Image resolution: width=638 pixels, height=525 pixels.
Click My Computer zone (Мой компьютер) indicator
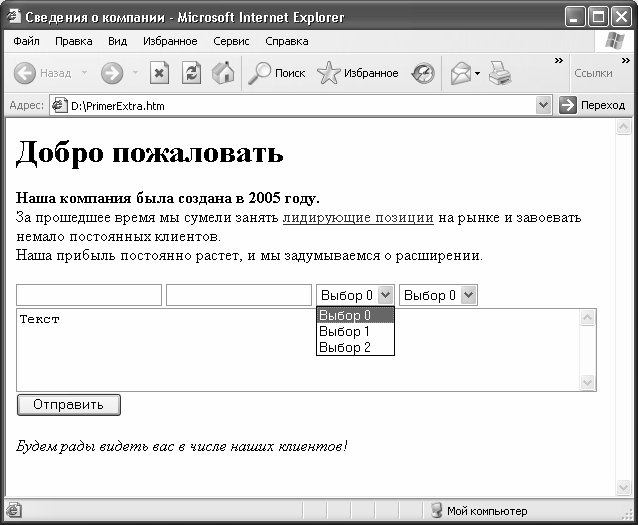[479, 511]
